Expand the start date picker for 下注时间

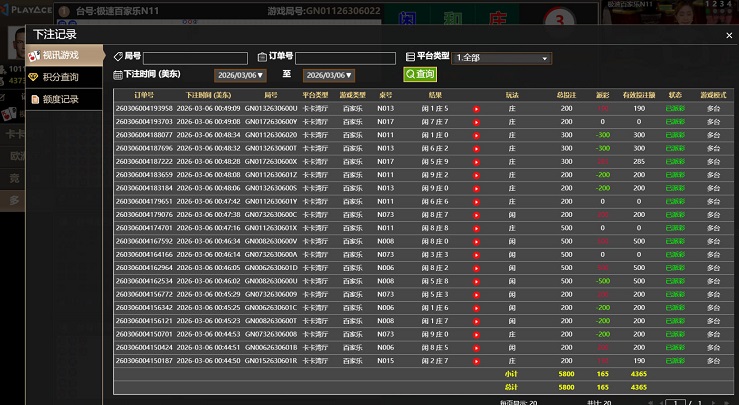(241, 75)
